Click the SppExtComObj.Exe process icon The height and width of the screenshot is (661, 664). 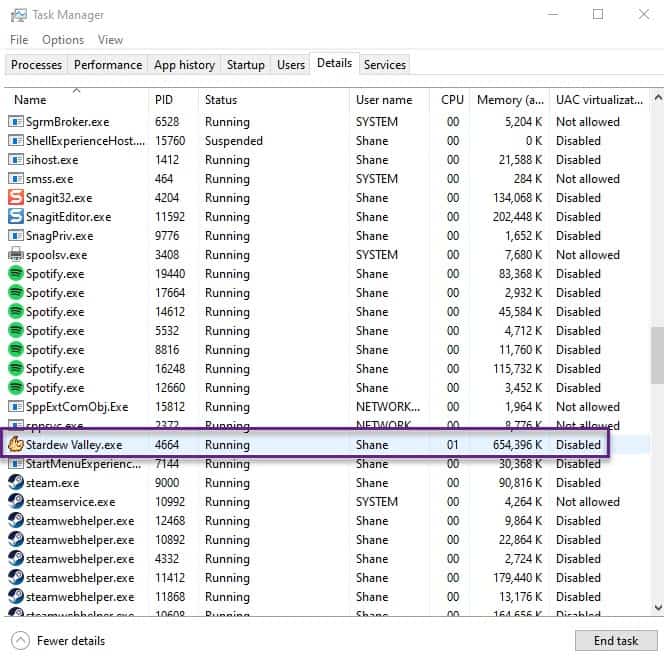(x=16, y=407)
